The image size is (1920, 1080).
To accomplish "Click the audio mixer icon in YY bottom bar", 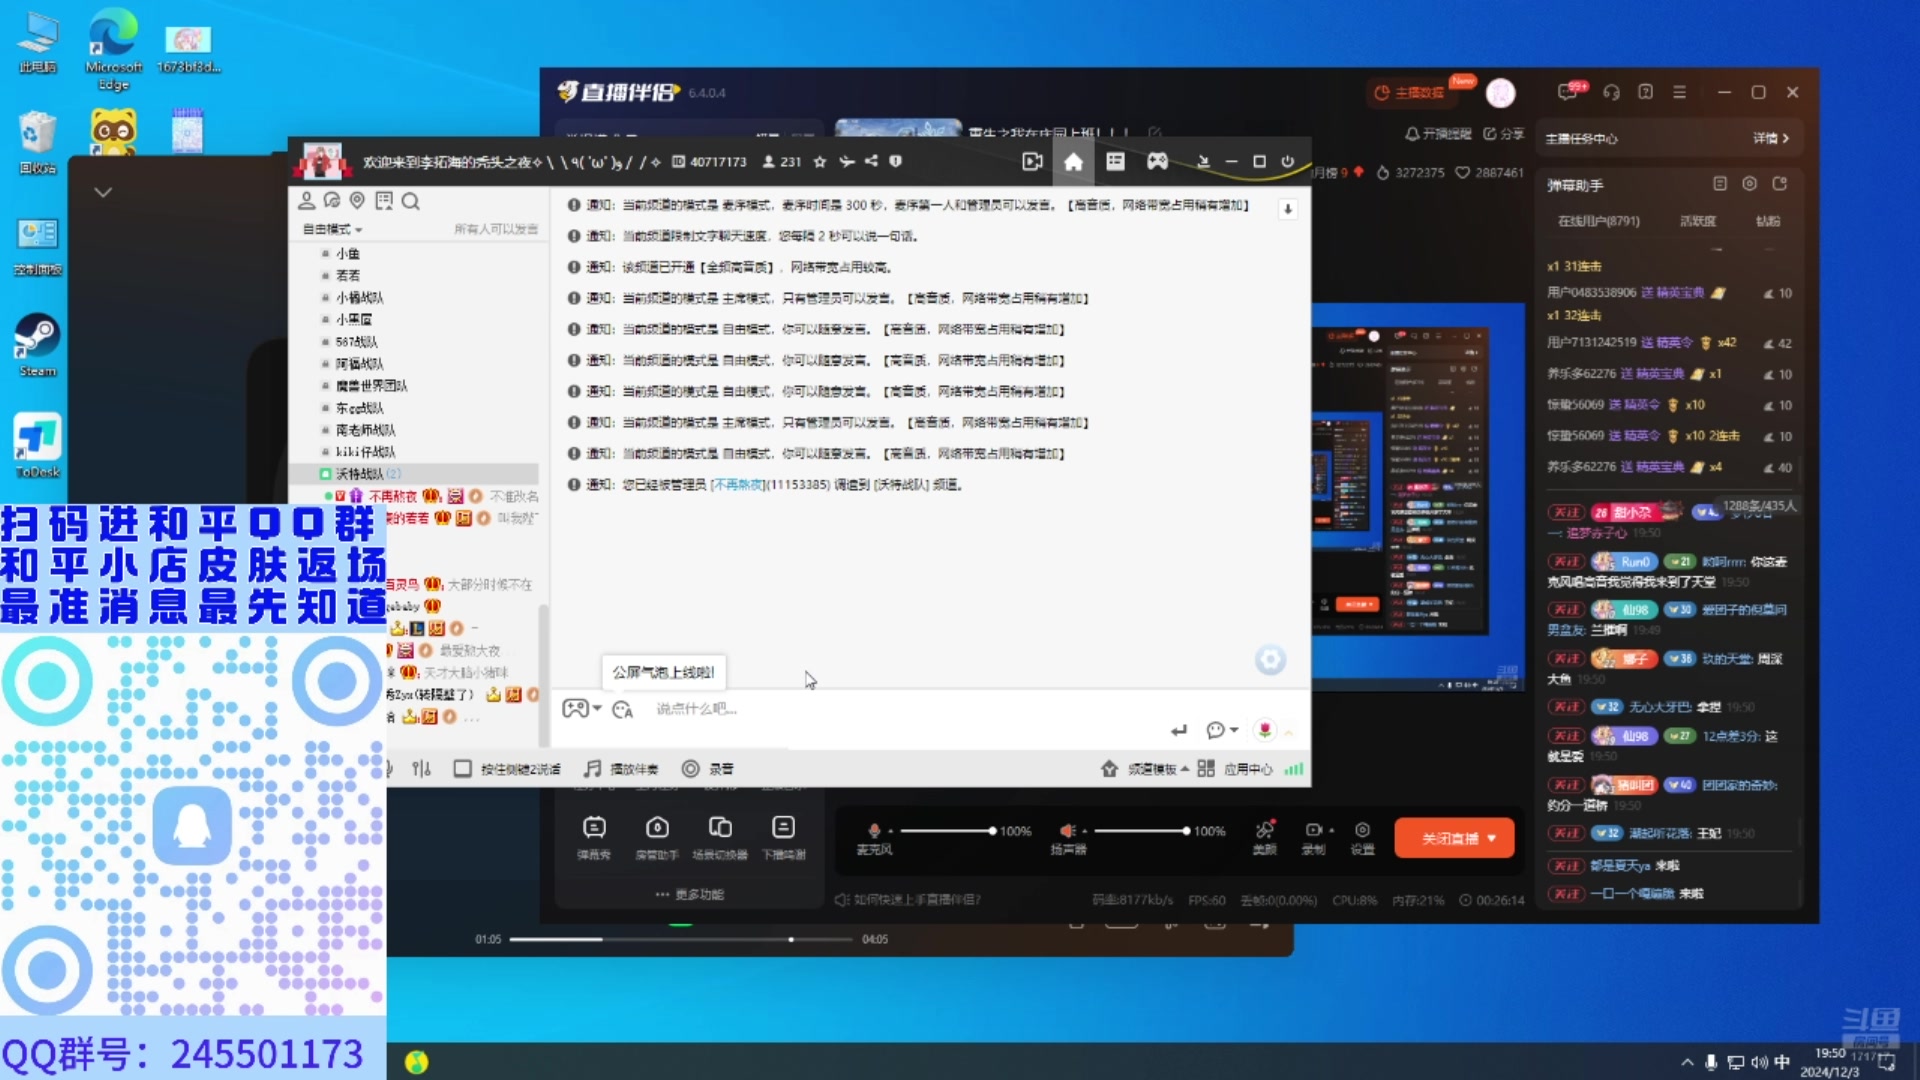I will pyautogui.click(x=421, y=769).
